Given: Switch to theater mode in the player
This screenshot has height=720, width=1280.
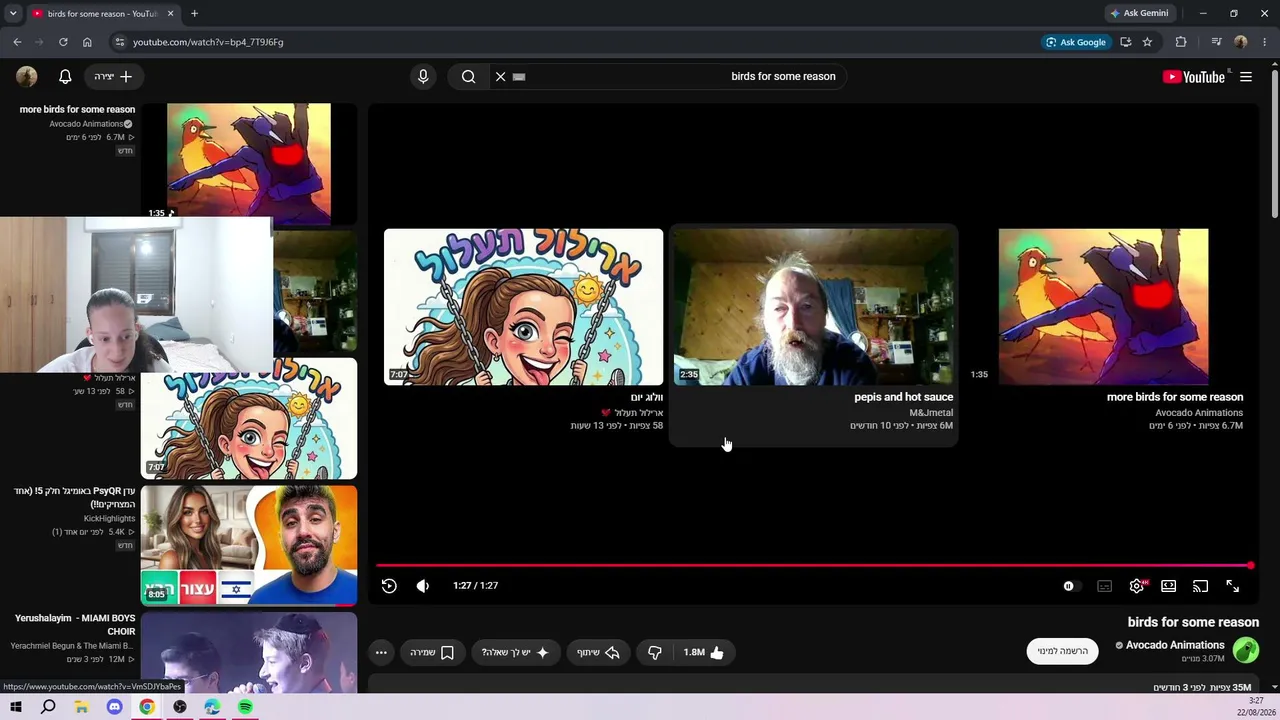Looking at the screenshot, I should pos(1168,586).
